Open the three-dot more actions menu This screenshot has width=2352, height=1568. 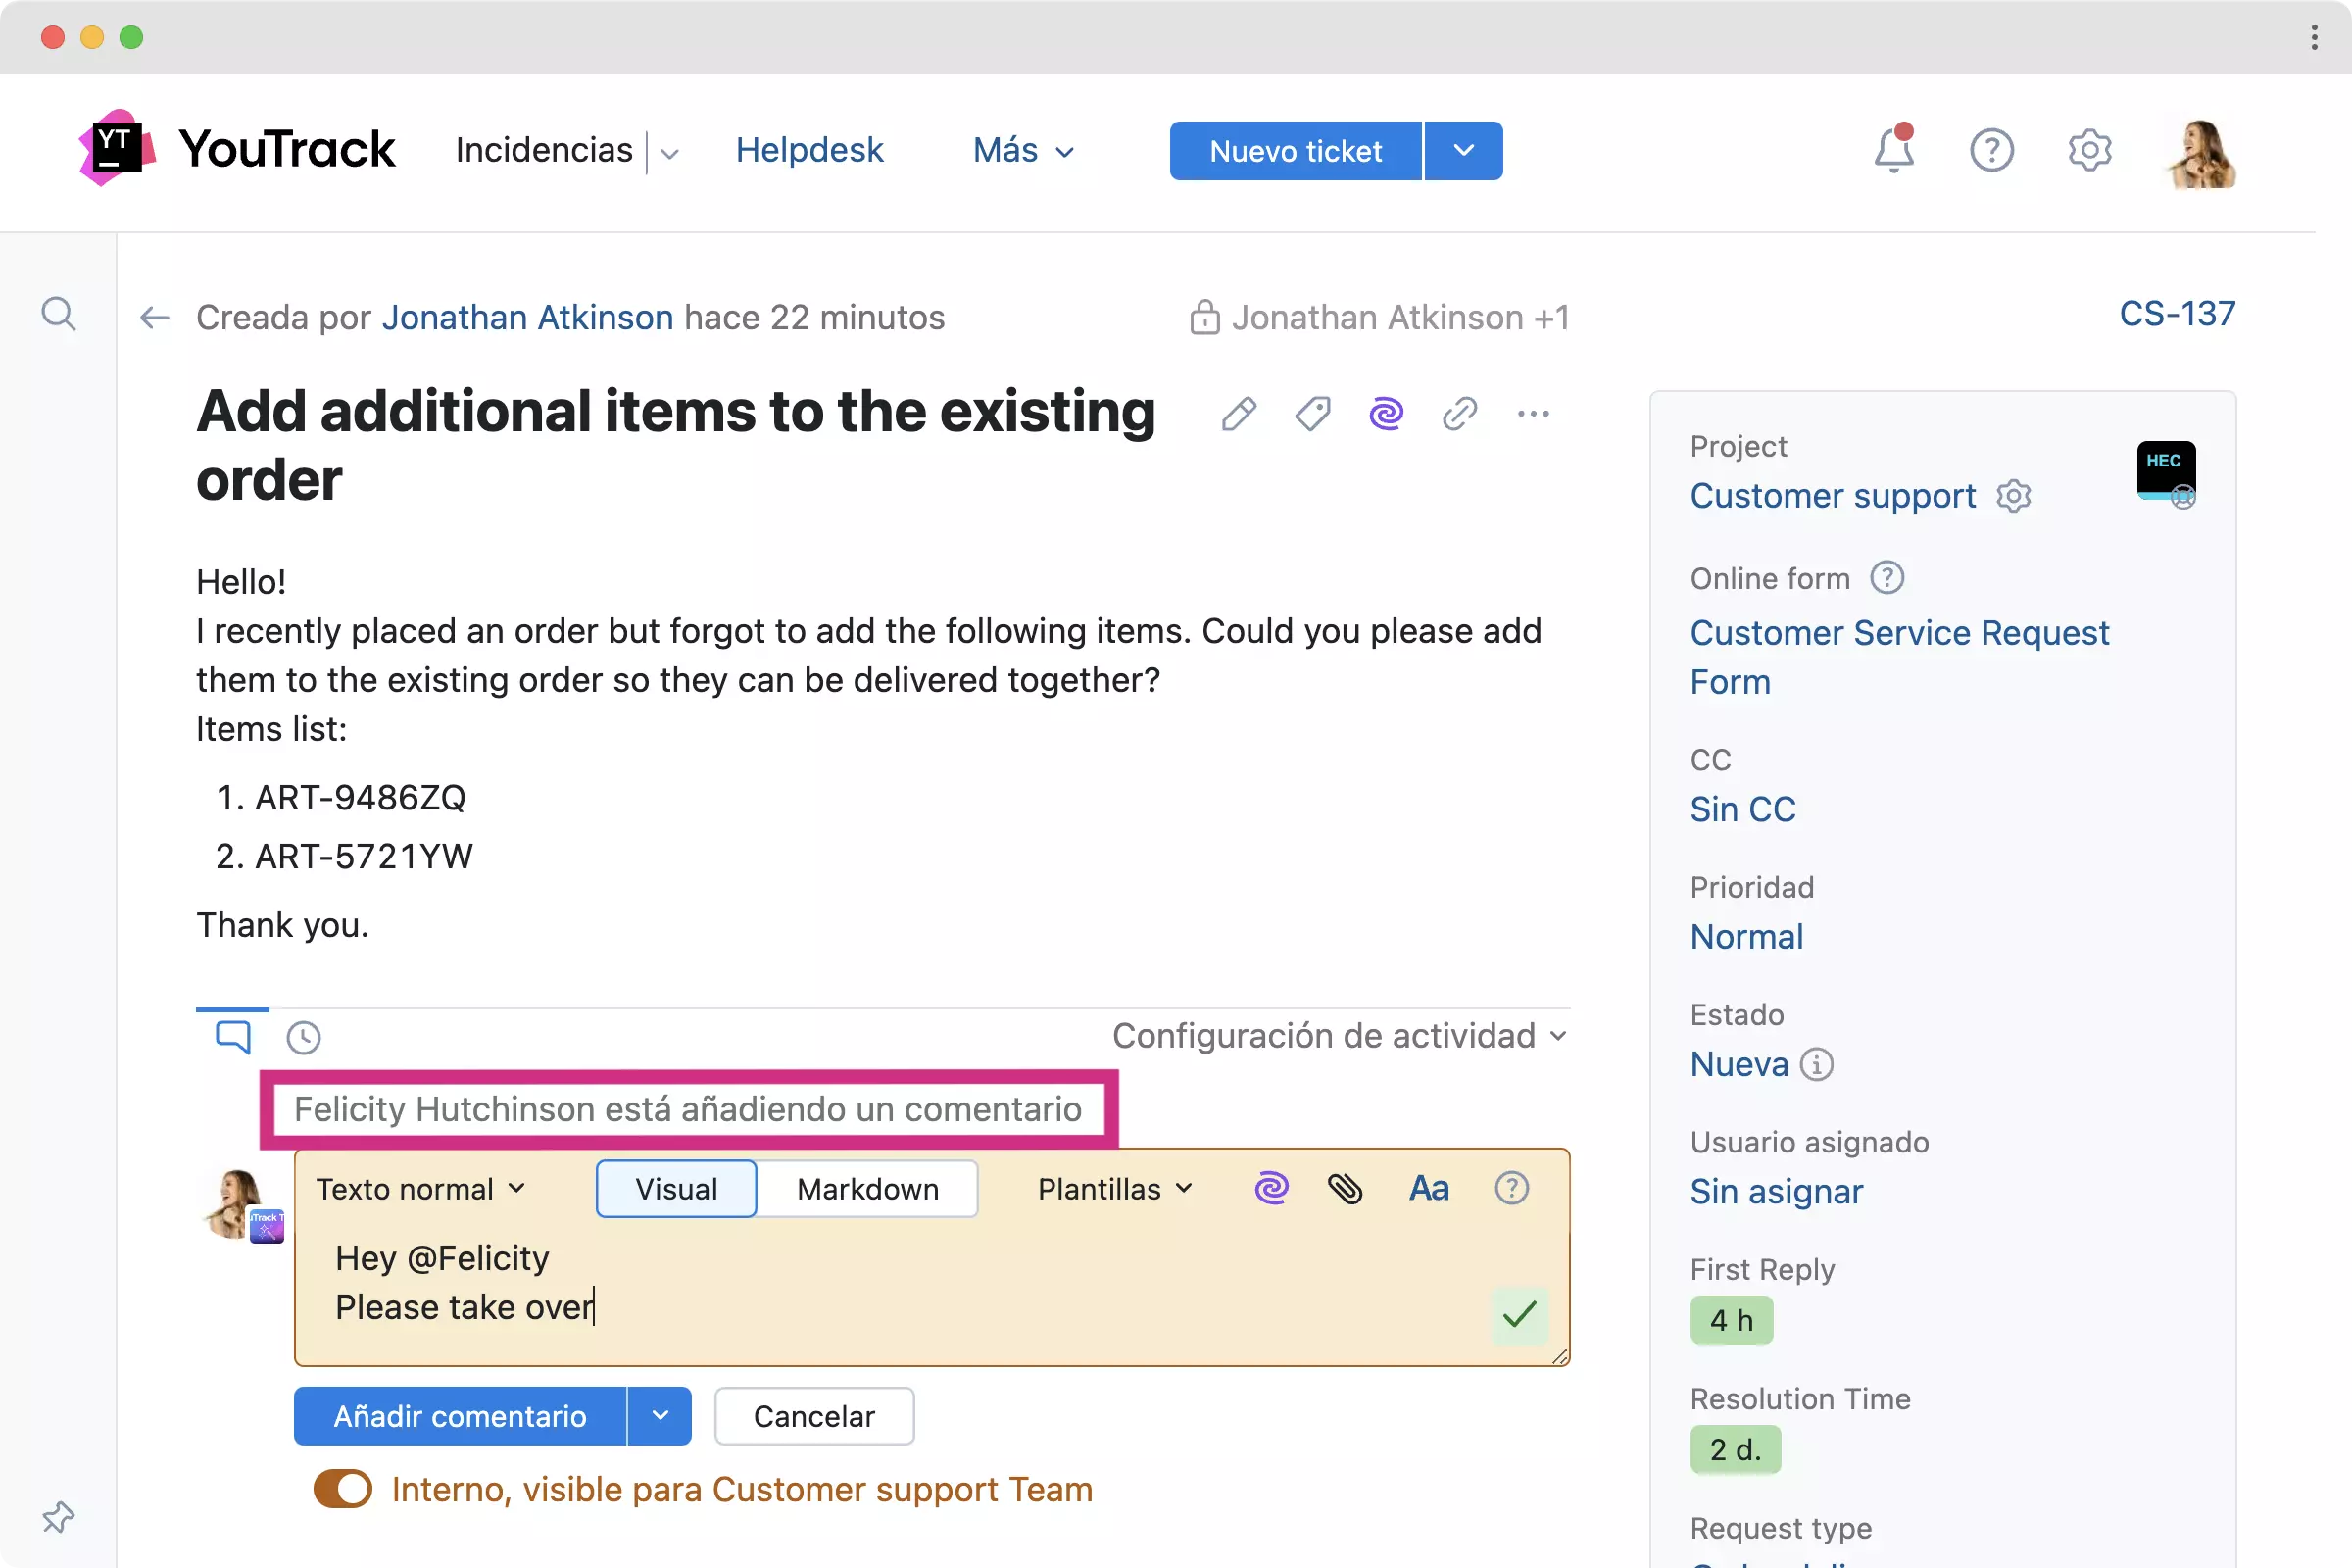(x=1533, y=413)
